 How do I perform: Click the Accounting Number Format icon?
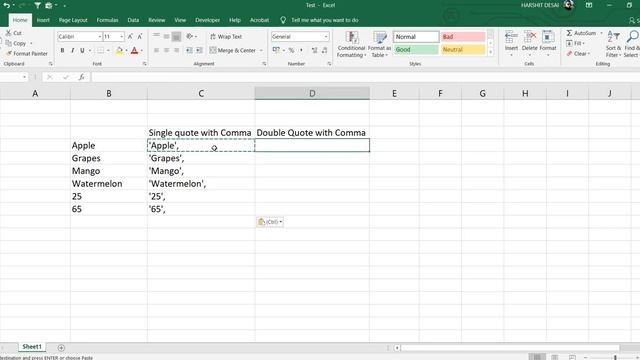coord(276,51)
